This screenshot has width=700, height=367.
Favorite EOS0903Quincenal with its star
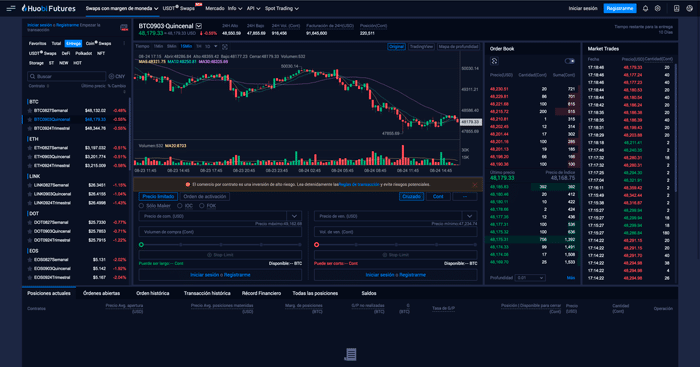coord(30,268)
